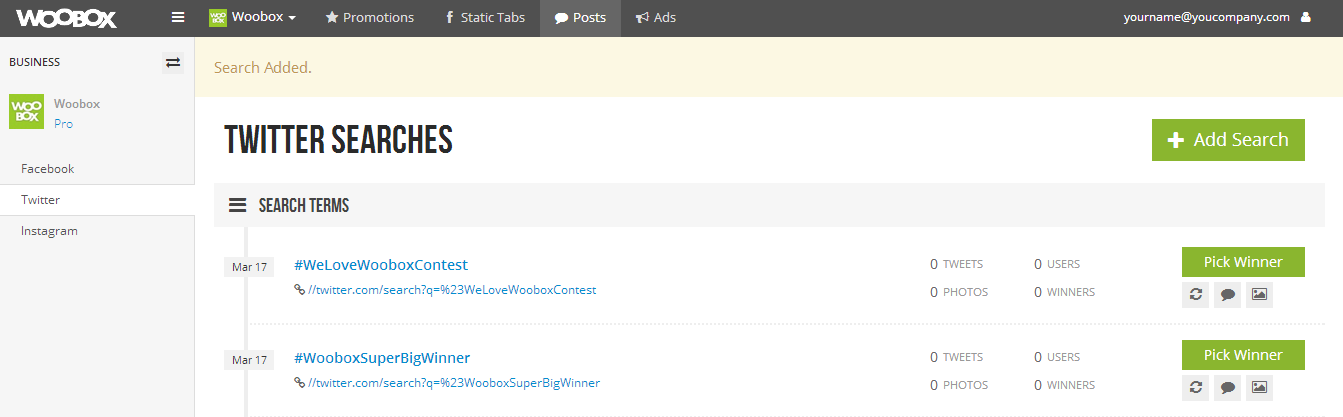Click the Winners count for #WeLoveWooboxContest
Viewport: 1343px width, 417px height.
click(x=1064, y=292)
